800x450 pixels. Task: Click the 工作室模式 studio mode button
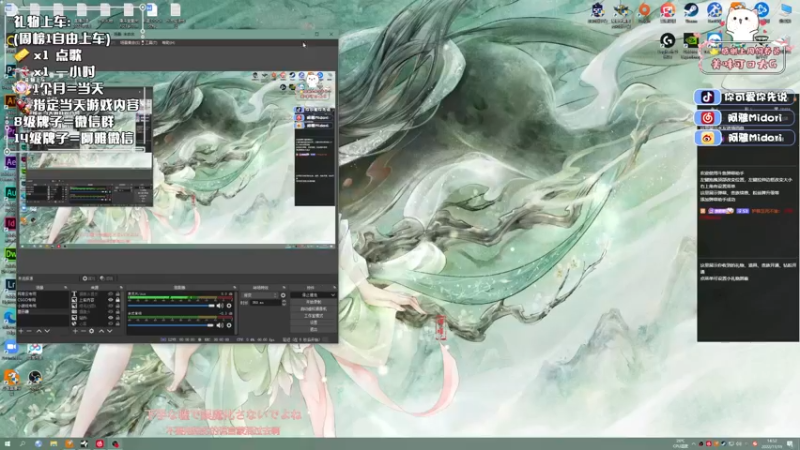313,316
